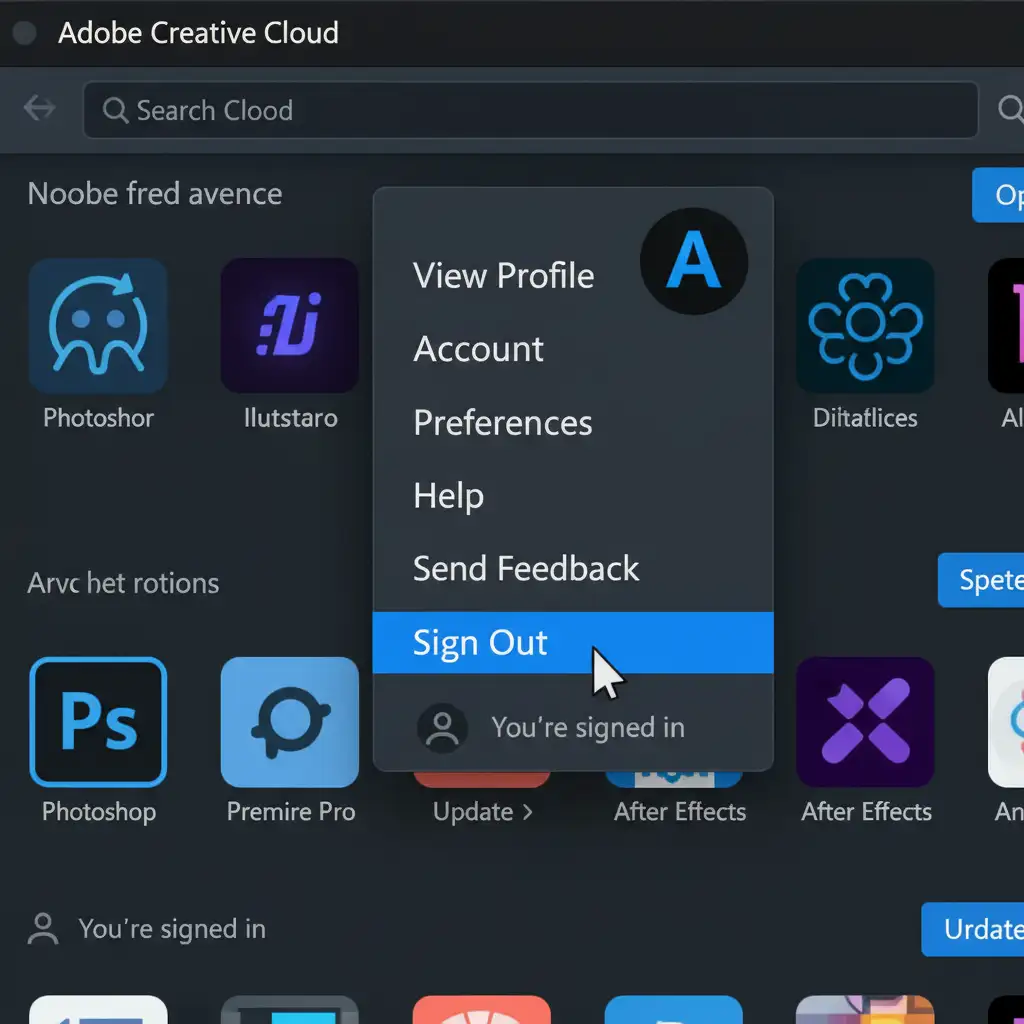Open the Photoshop Ps app icon
Image resolution: width=1024 pixels, height=1024 pixels.
(x=98, y=722)
